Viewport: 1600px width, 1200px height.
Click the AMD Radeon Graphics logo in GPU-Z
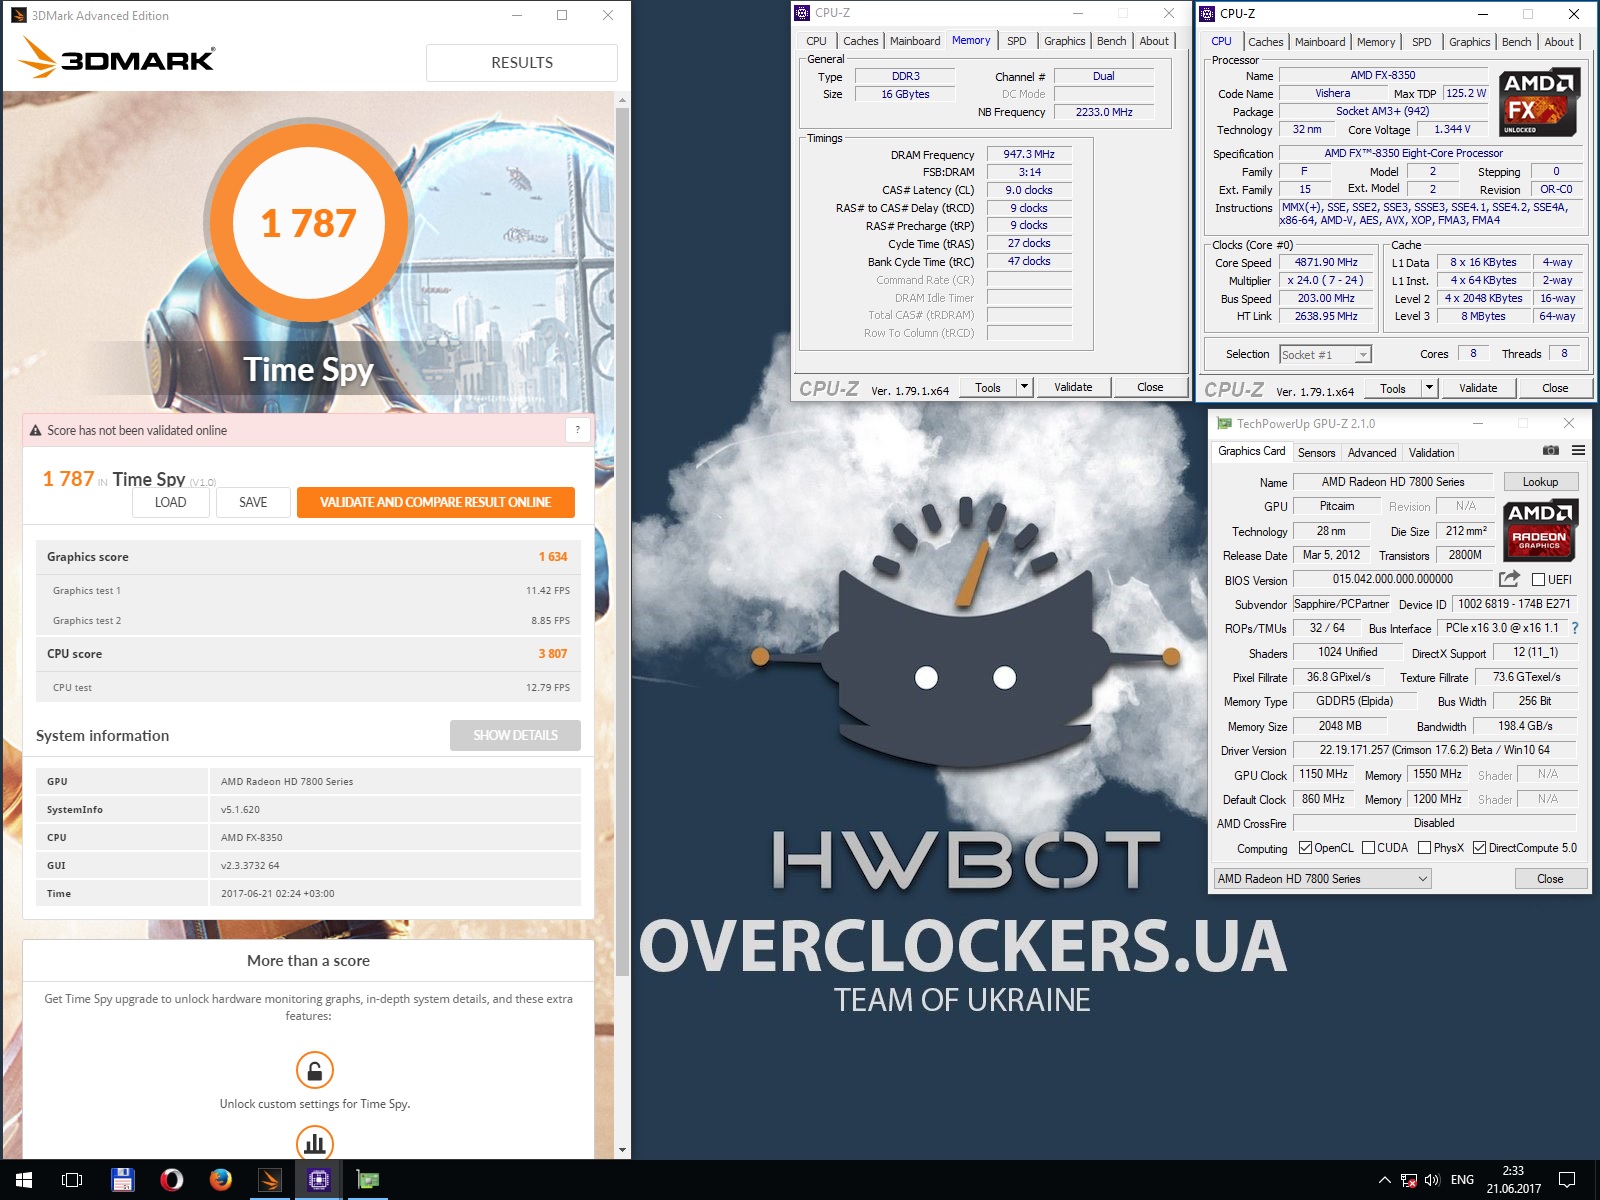tap(1540, 531)
